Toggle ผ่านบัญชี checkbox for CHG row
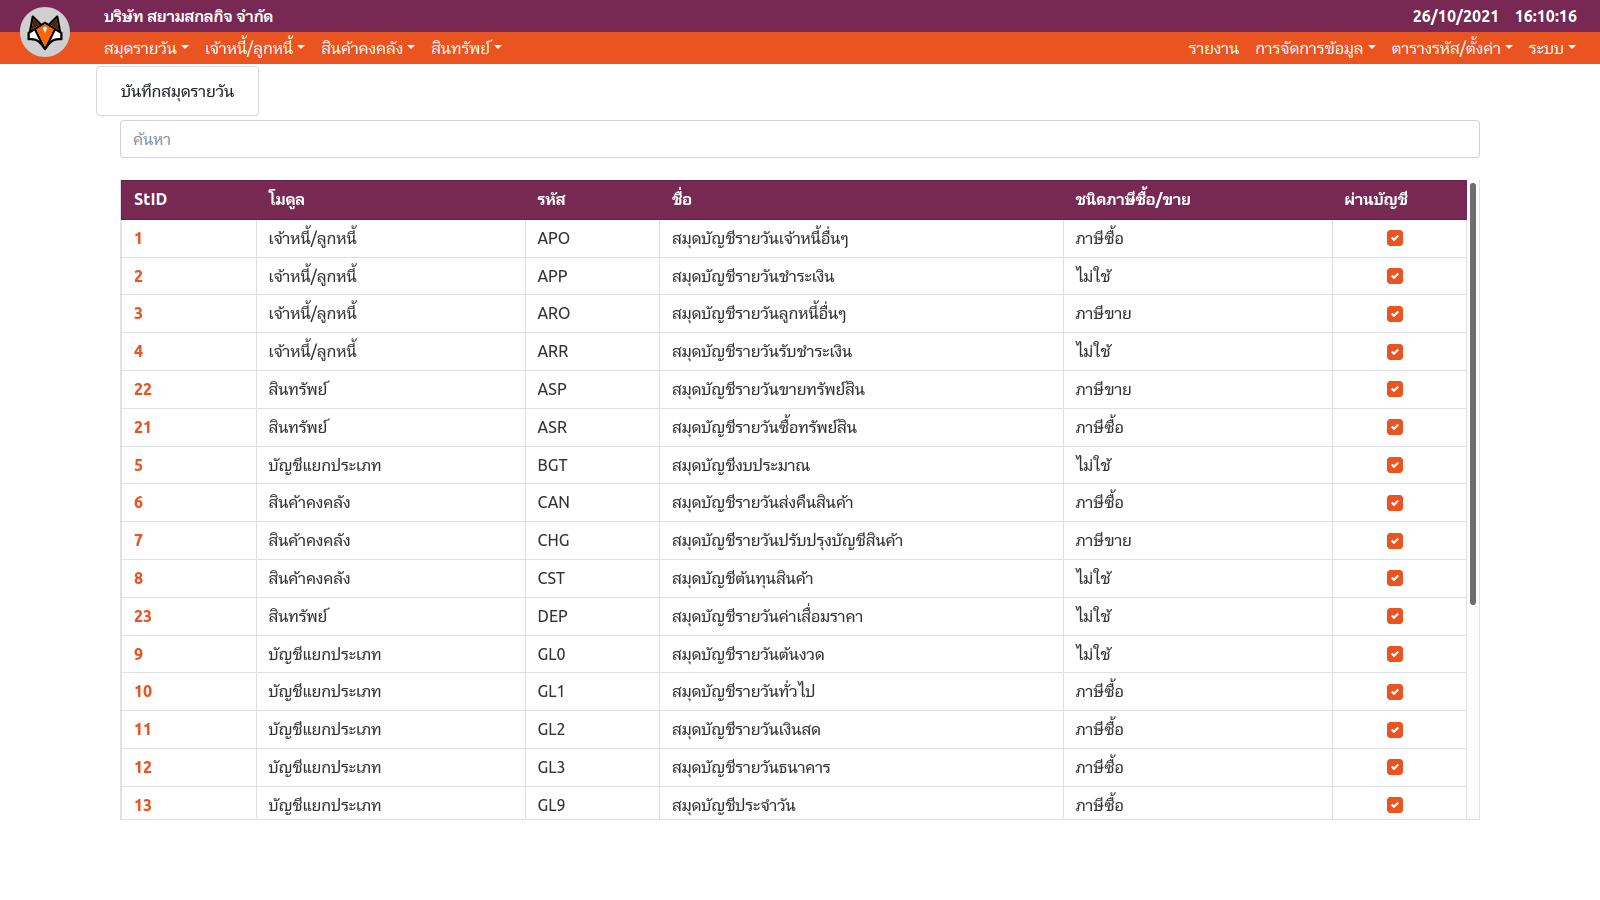Viewport: 1600px width, 900px height. [x=1395, y=541]
